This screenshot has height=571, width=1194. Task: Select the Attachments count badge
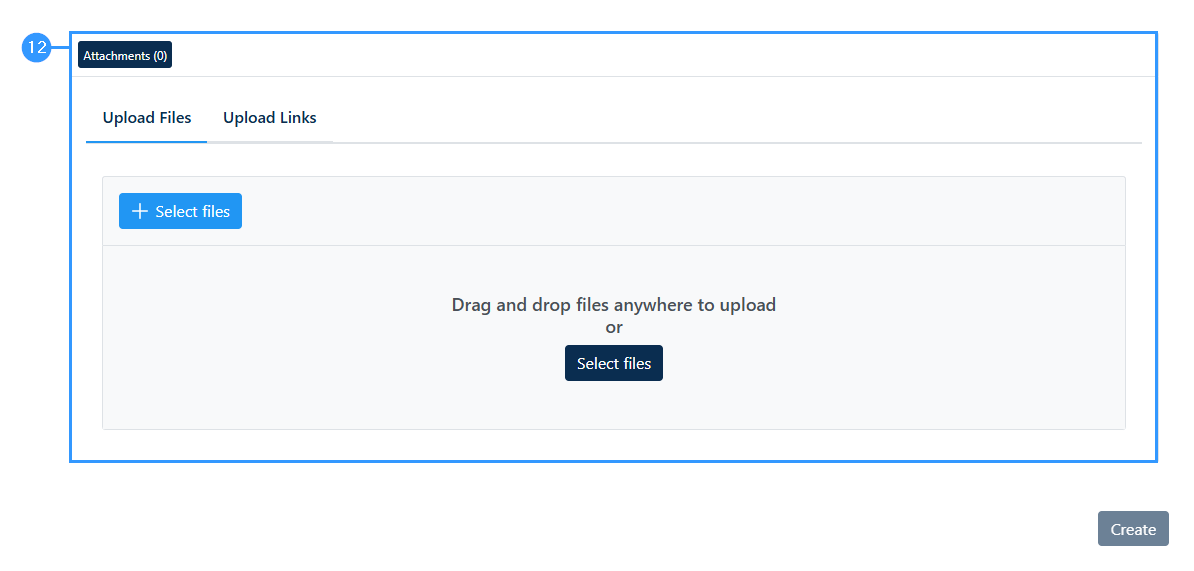125,55
